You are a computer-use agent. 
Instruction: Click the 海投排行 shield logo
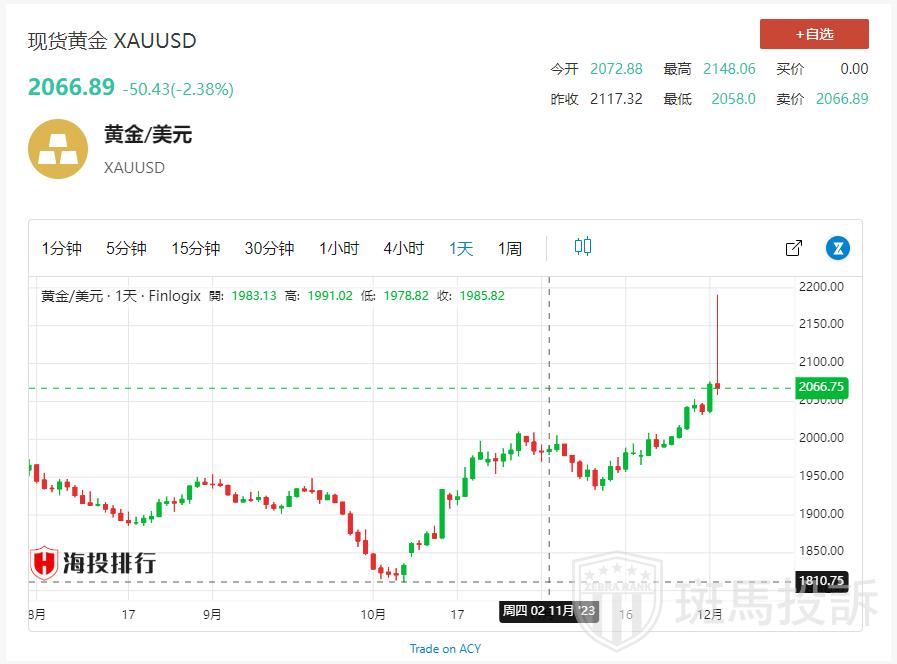(45, 563)
